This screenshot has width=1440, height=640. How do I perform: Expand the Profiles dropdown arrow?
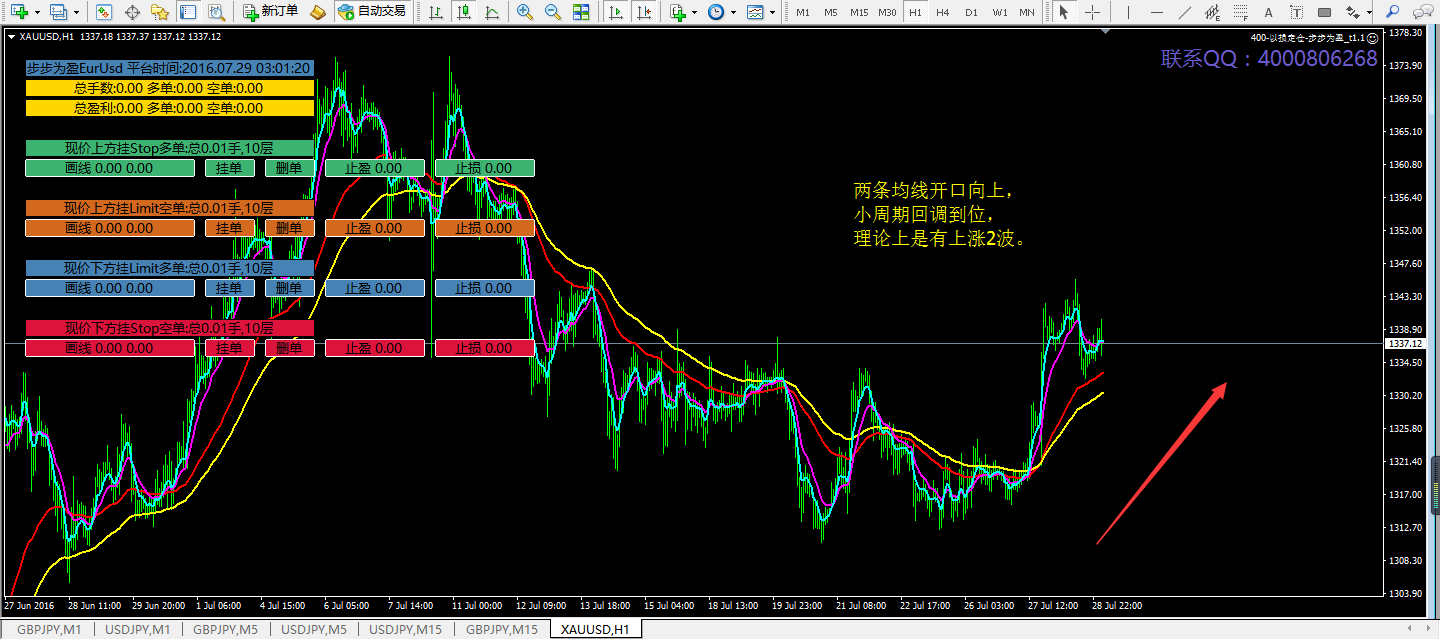[76, 12]
